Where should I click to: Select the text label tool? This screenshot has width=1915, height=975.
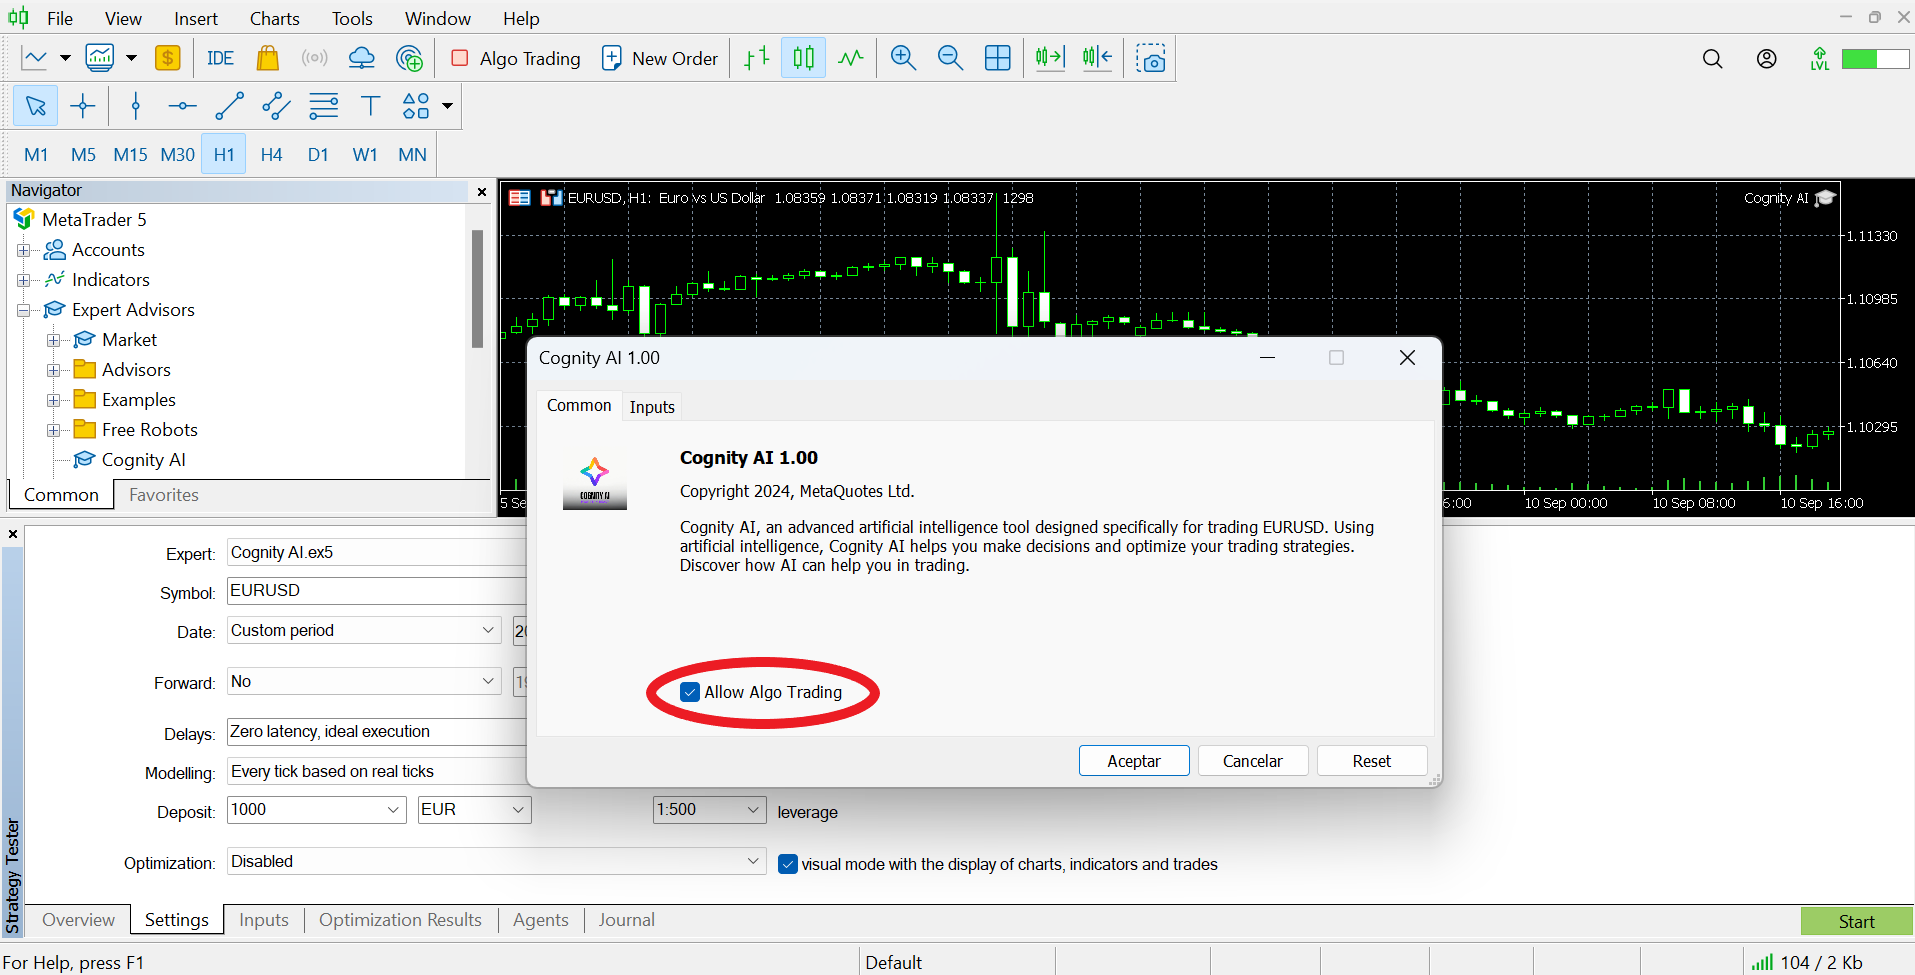[370, 106]
